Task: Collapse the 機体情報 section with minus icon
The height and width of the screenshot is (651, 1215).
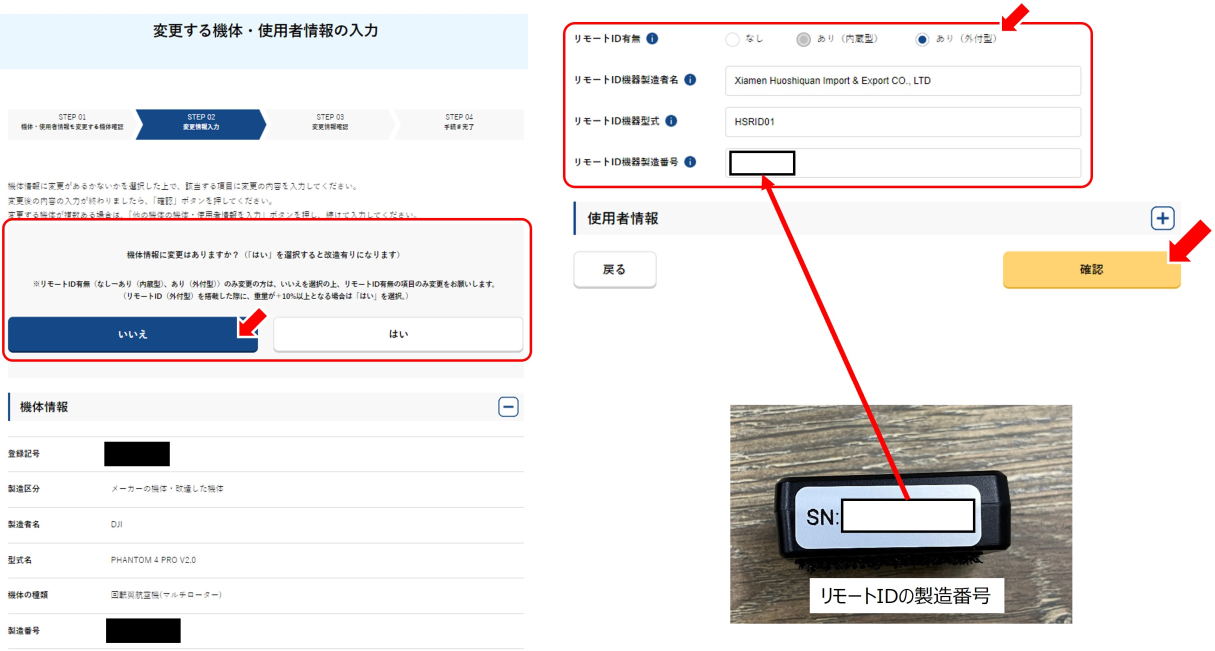Action: pos(508,407)
